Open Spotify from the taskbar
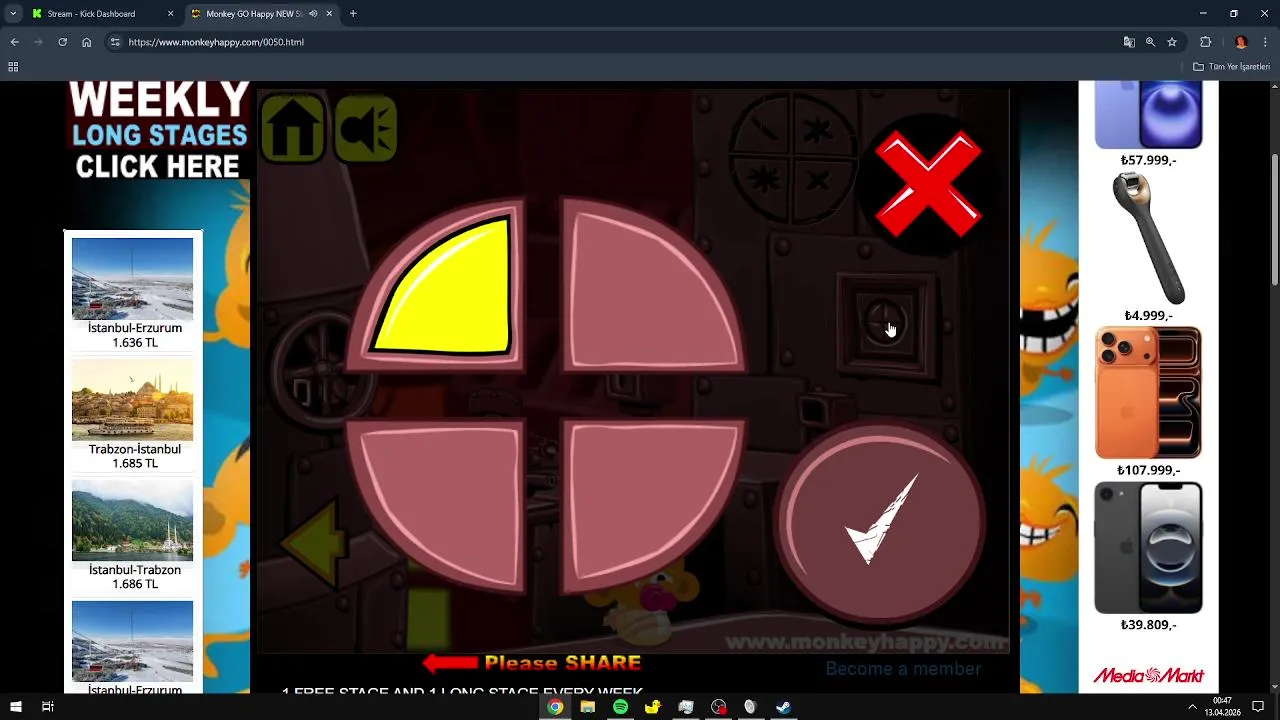Screen dimensions: 1280x720 (x=620, y=707)
